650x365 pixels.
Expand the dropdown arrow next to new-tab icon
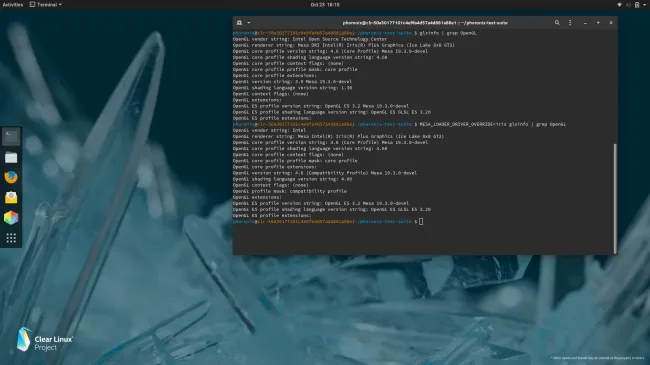tap(249, 23)
